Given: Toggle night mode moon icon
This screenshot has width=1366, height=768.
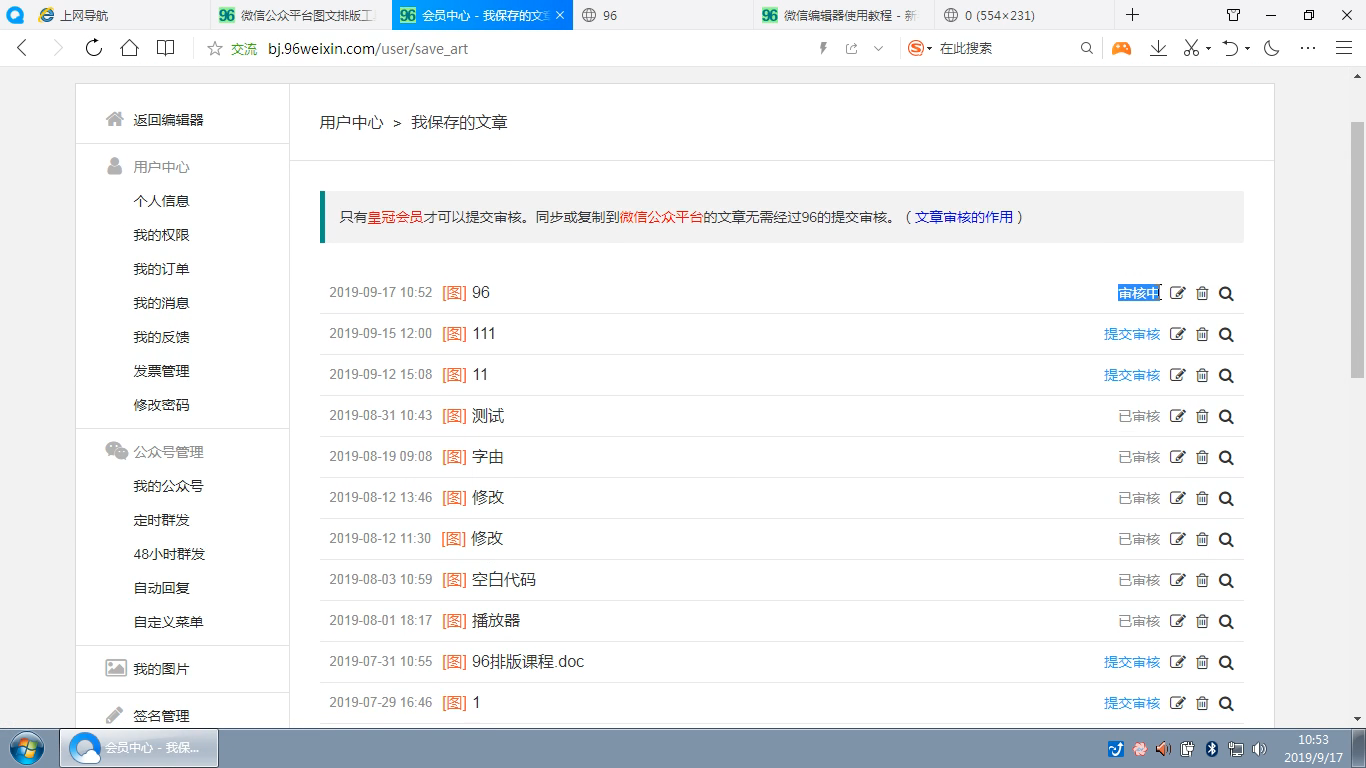Looking at the screenshot, I should [x=1272, y=48].
